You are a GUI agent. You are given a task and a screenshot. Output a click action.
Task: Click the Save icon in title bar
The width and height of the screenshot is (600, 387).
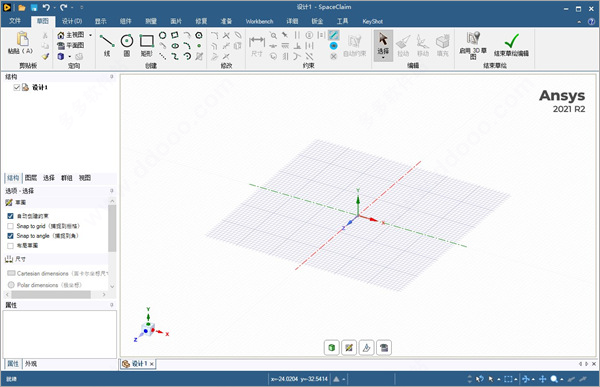[x=34, y=7]
